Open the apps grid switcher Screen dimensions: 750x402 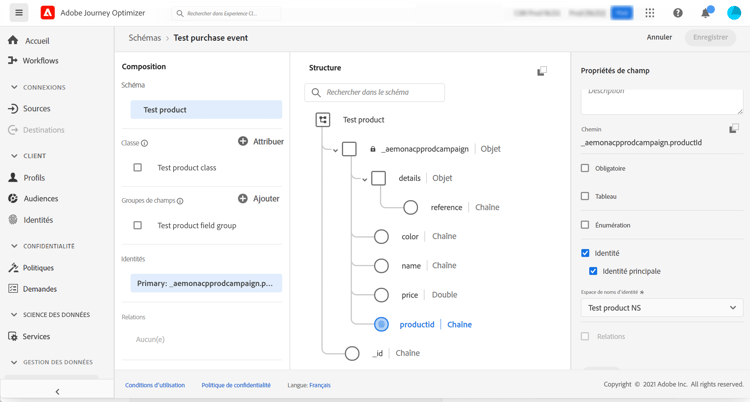point(650,13)
